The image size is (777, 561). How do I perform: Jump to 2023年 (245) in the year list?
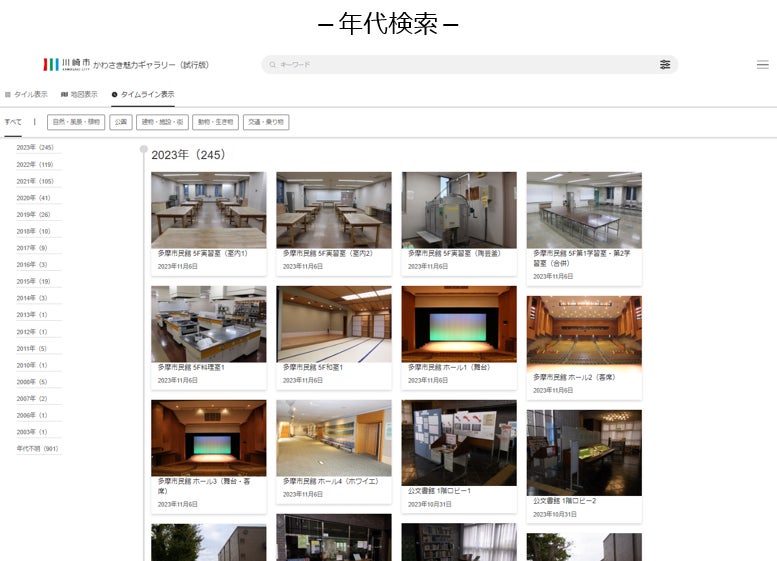(x=35, y=148)
